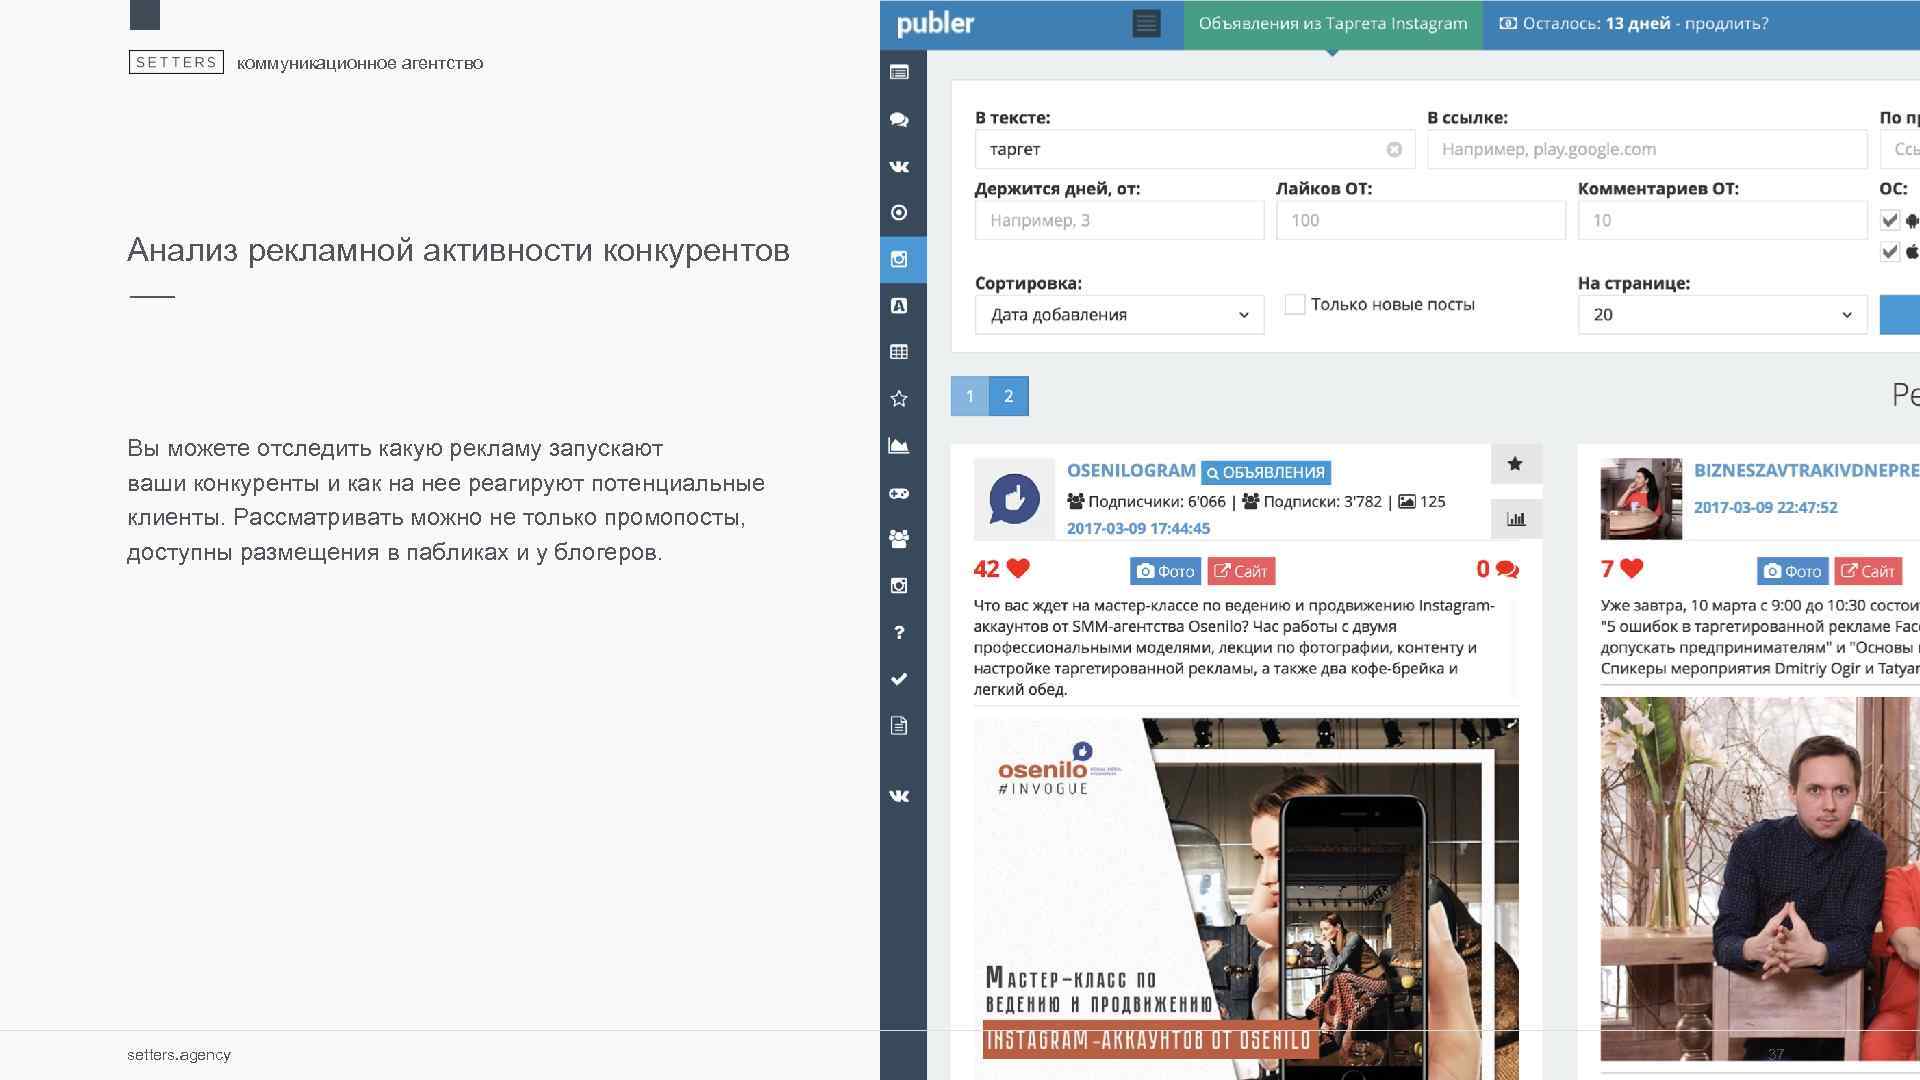Expand the 'На странице' 20 dropdown
Viewport: 1920px width, 1080px height.
click(1721, 315)
